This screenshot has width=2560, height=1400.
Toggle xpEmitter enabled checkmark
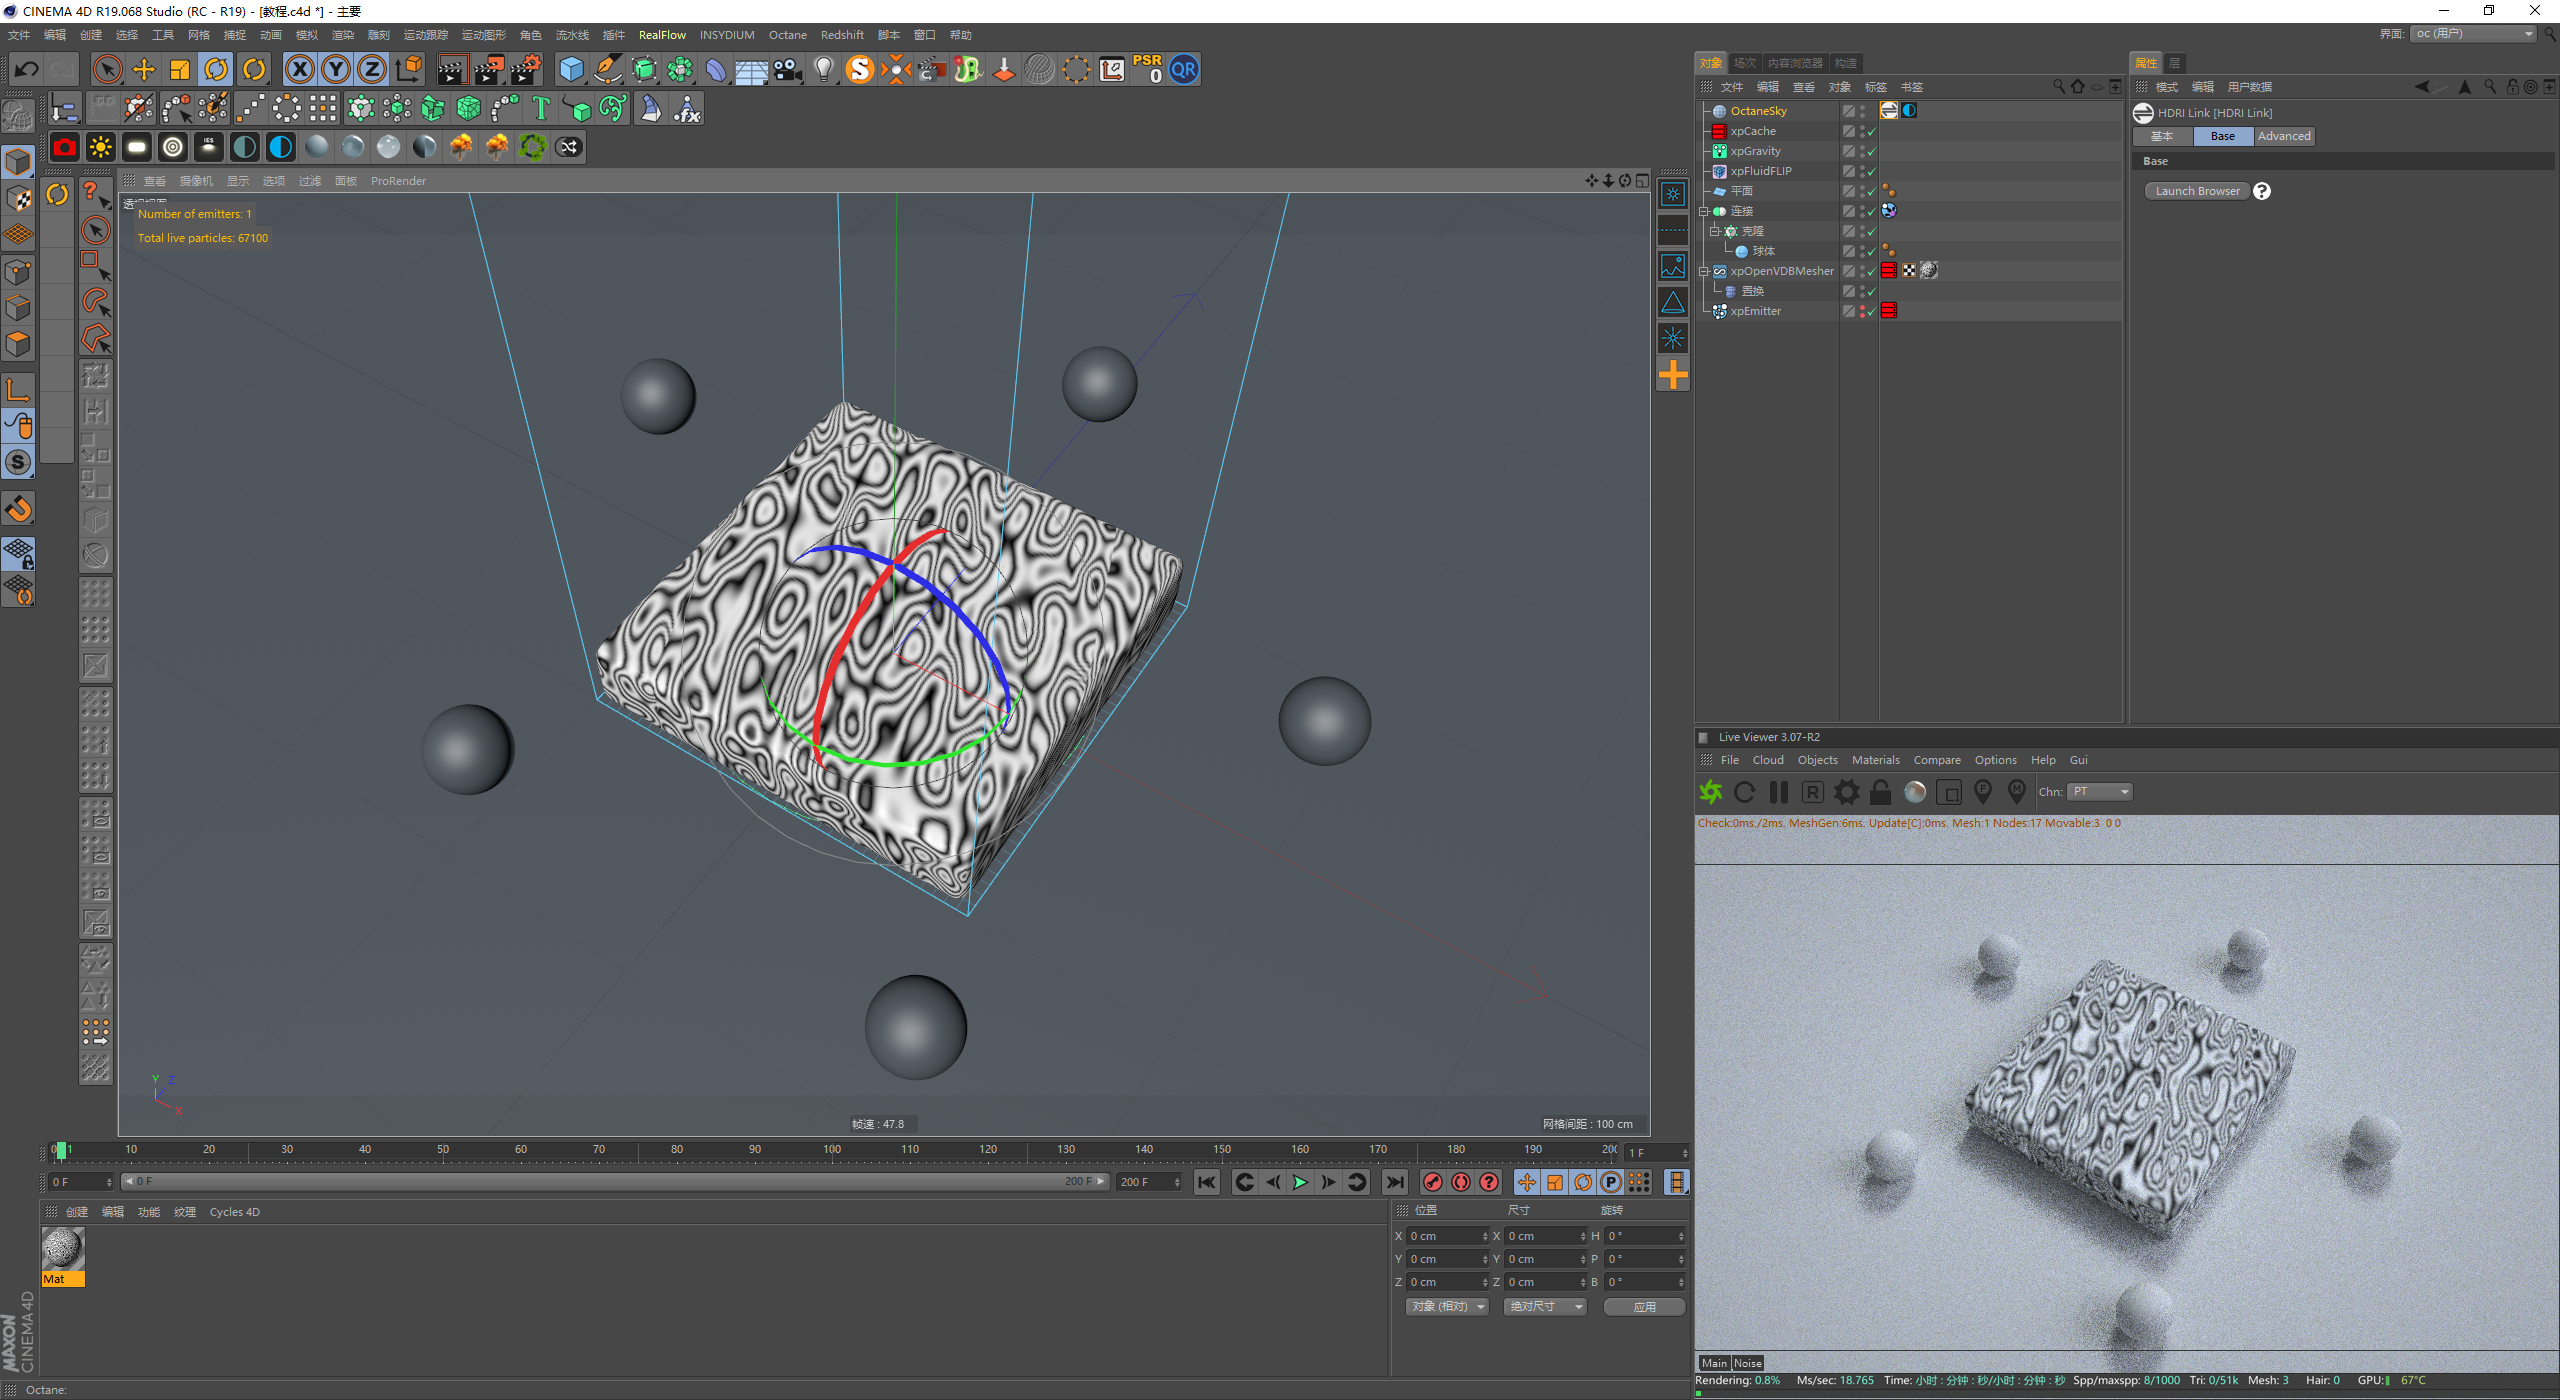(1871, 312)
